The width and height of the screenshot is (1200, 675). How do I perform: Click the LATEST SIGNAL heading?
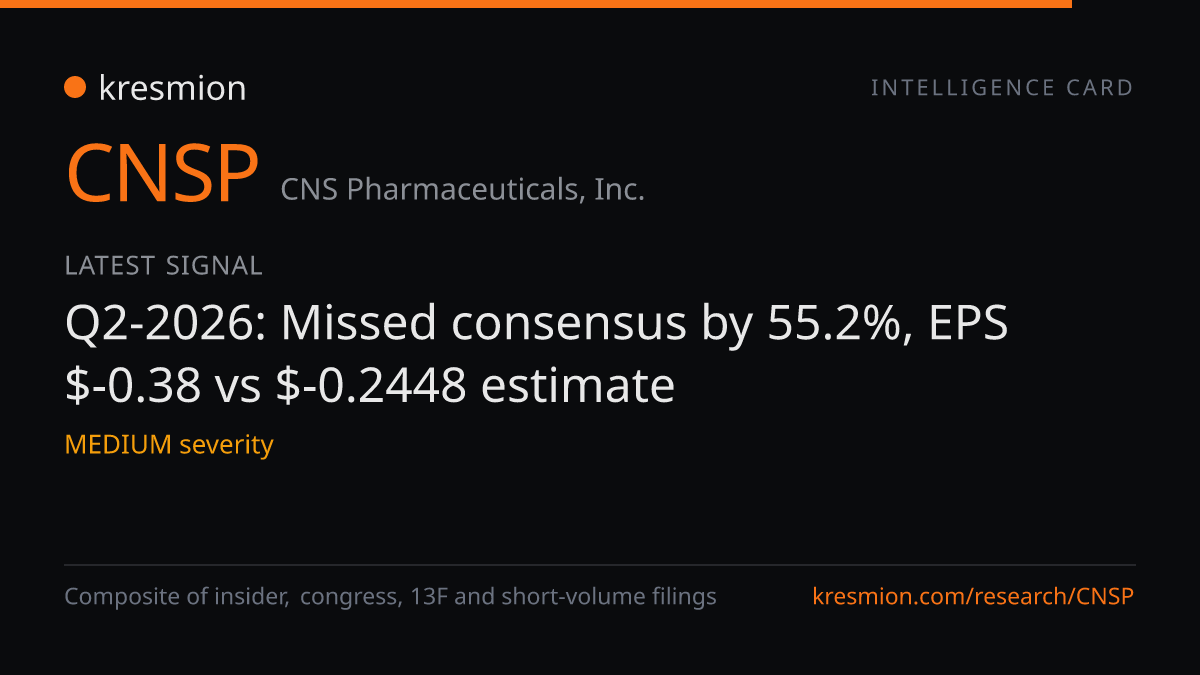163,266
